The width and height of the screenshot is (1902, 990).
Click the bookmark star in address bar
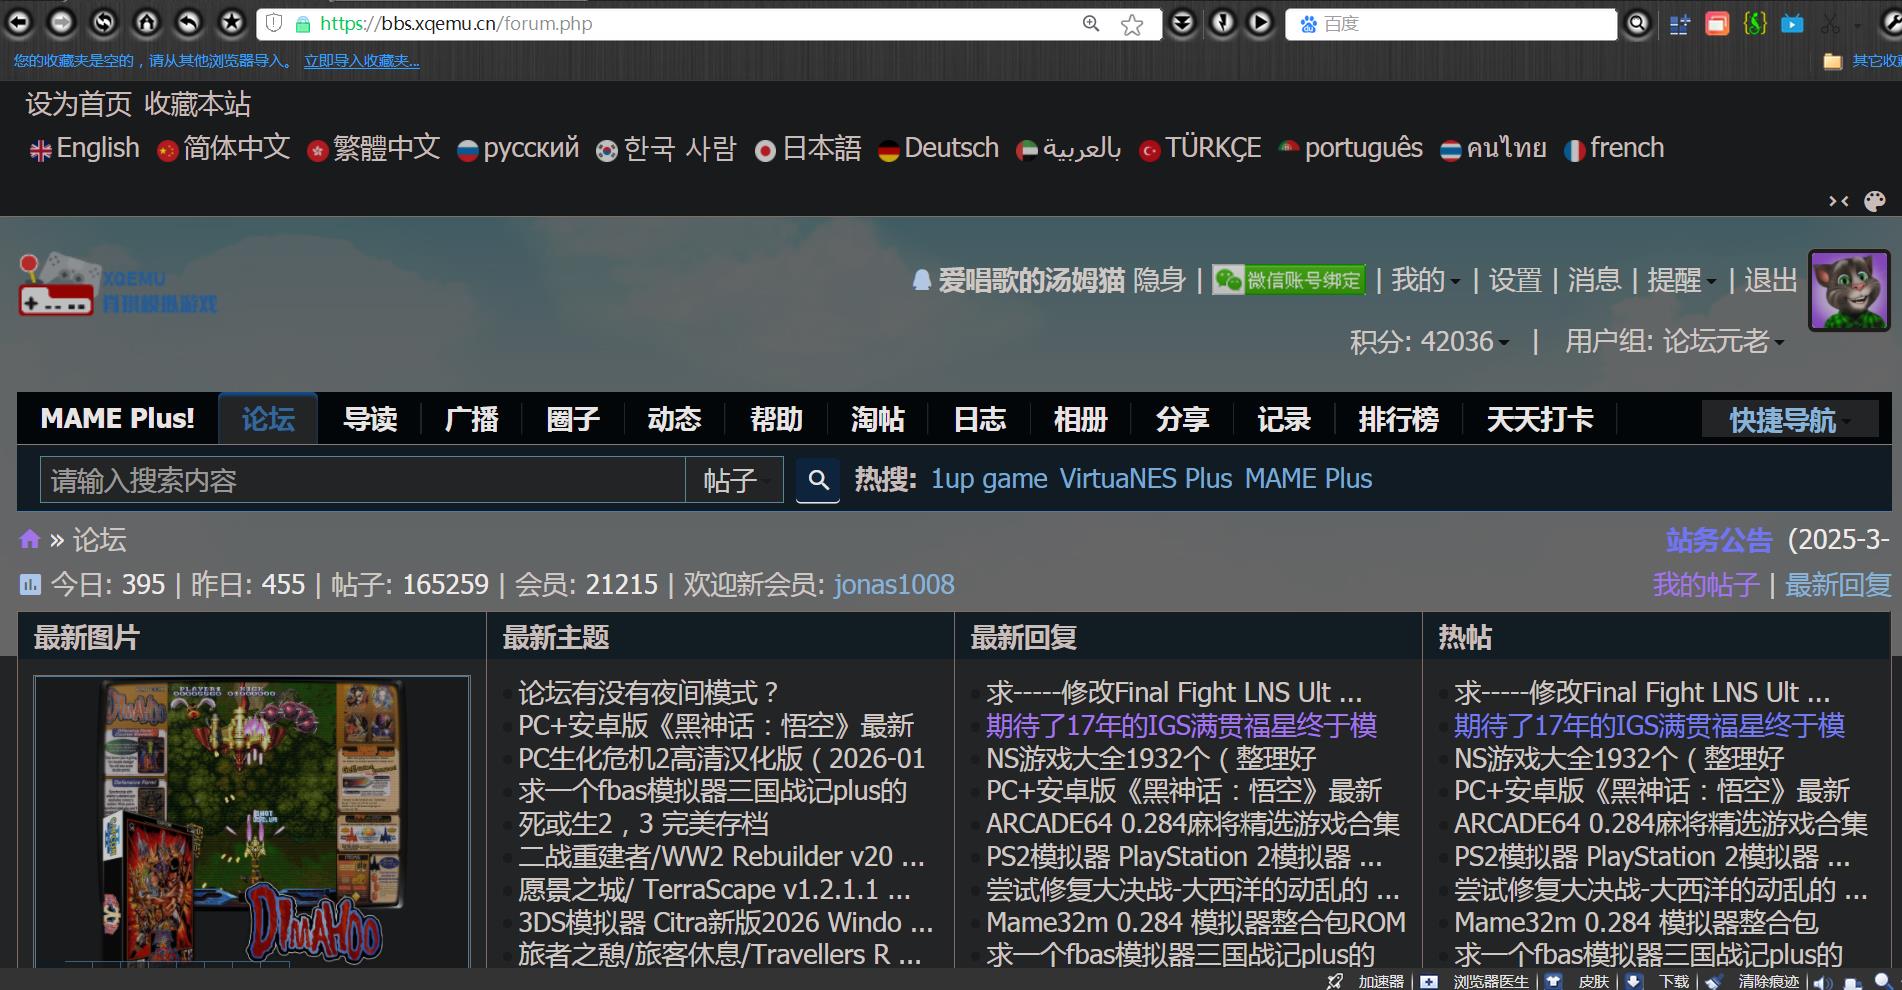click(1132, 25)
